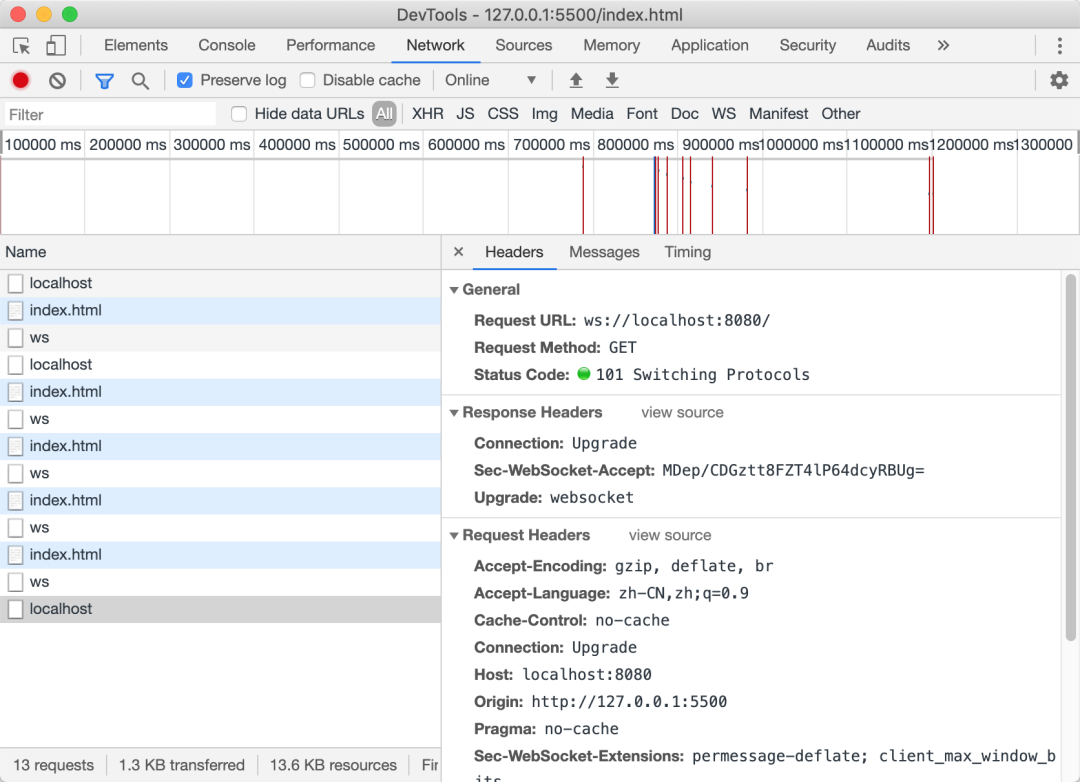Stop recording network log
Screen dimensions: 1080x782
(21, 81)
